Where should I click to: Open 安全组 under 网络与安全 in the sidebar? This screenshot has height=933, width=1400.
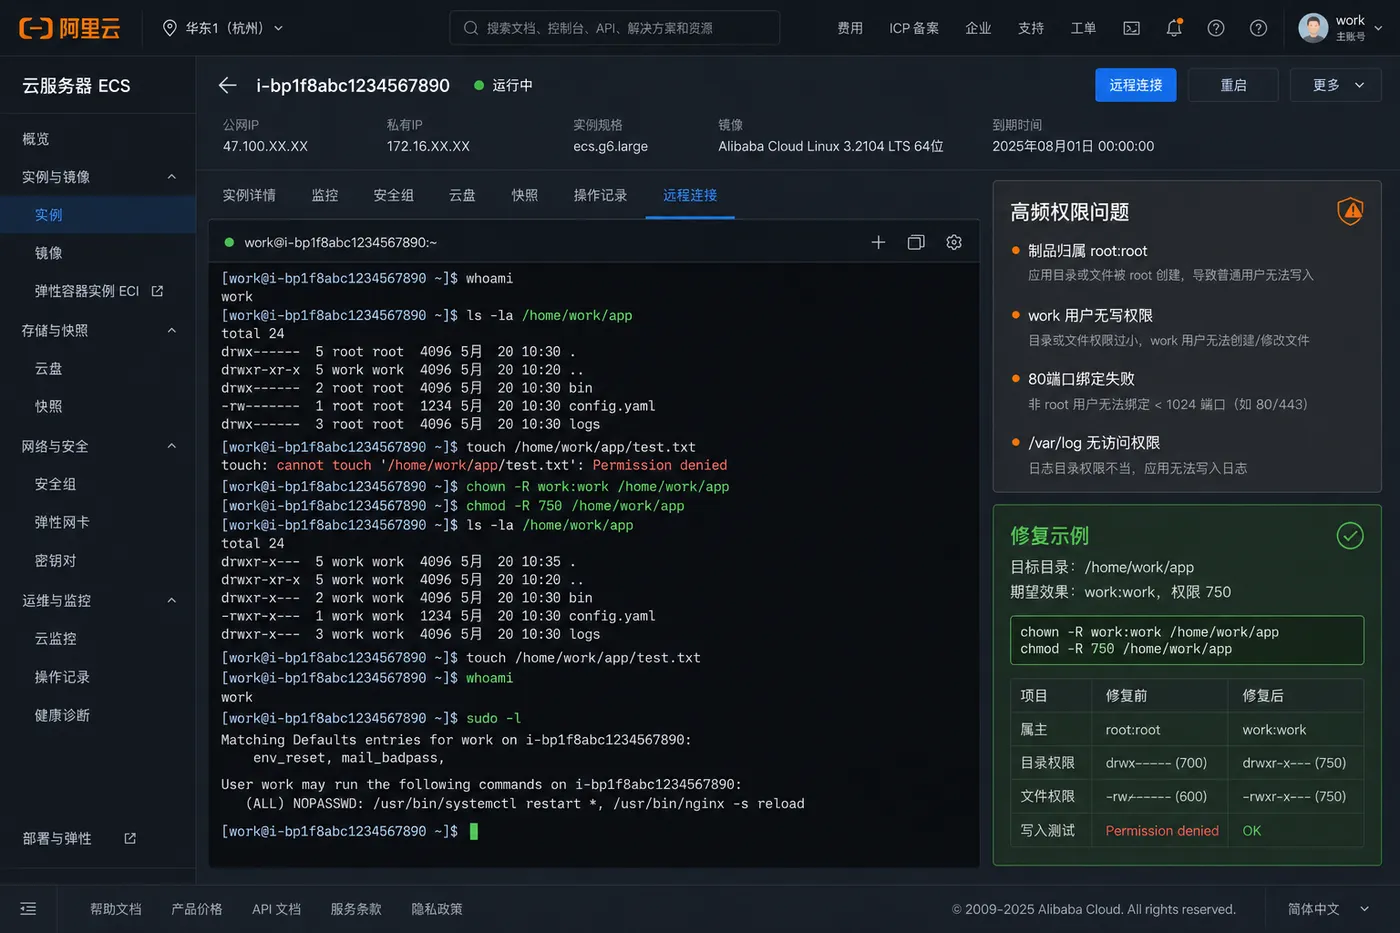point(56,484)
